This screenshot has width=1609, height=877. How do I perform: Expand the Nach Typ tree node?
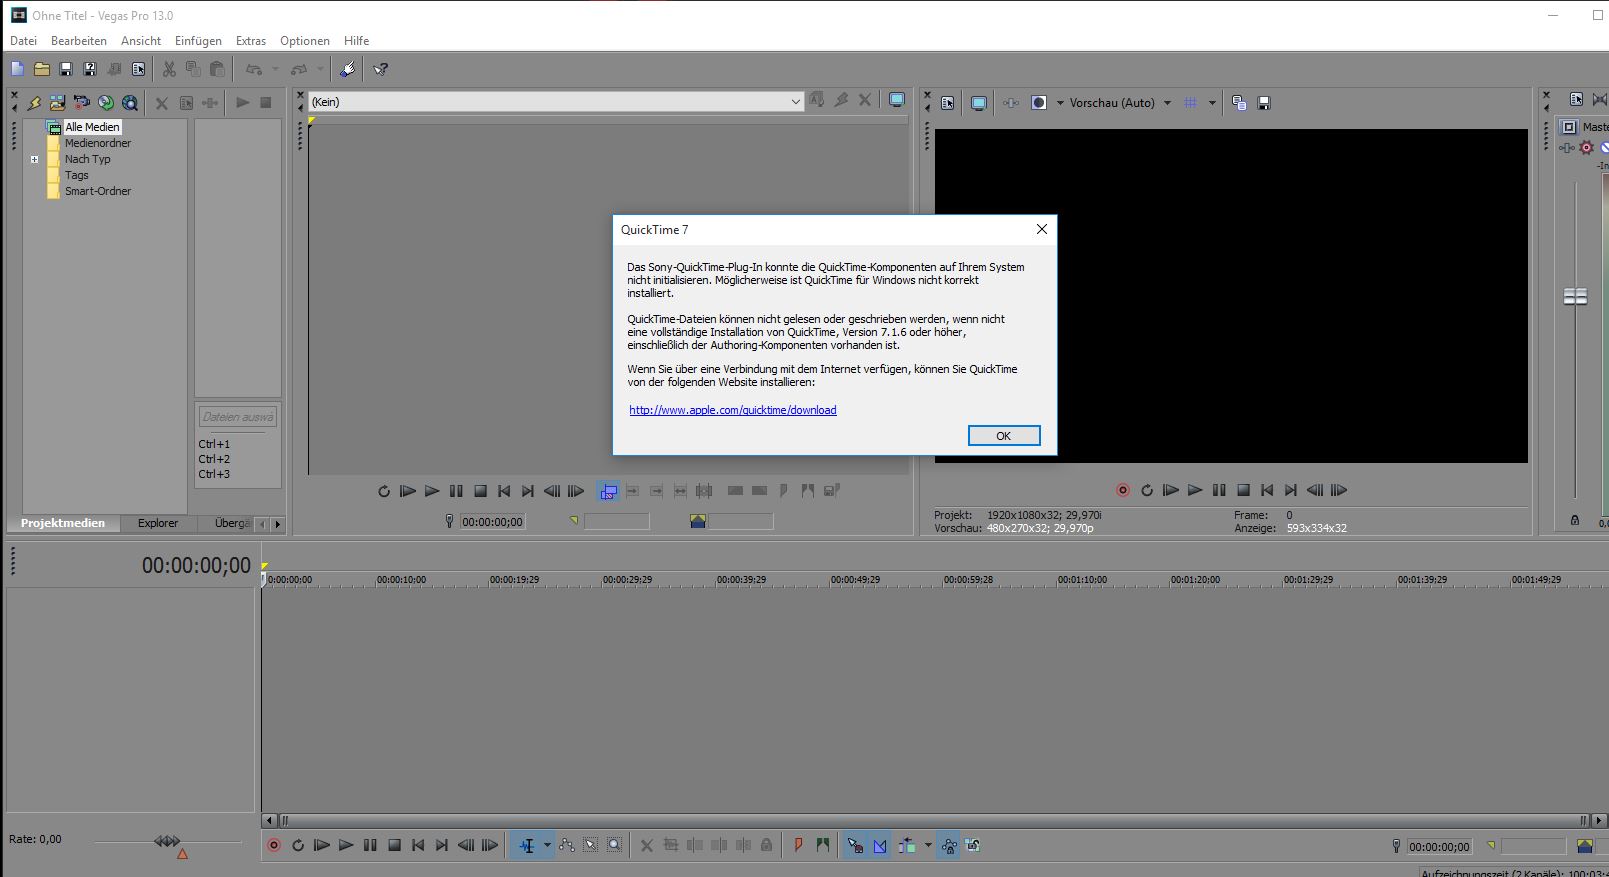click(x=34, y=159)
